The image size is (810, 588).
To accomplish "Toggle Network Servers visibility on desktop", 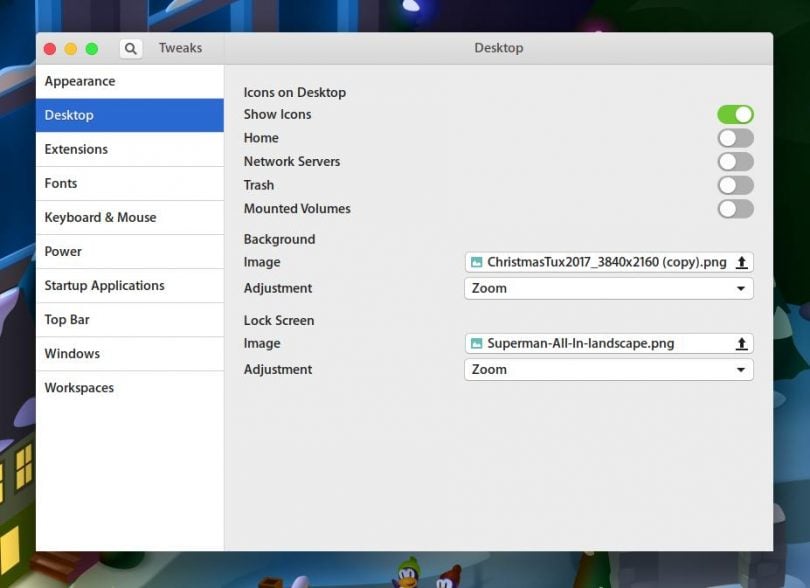I will pyautogui.click(x=736, y=161).
